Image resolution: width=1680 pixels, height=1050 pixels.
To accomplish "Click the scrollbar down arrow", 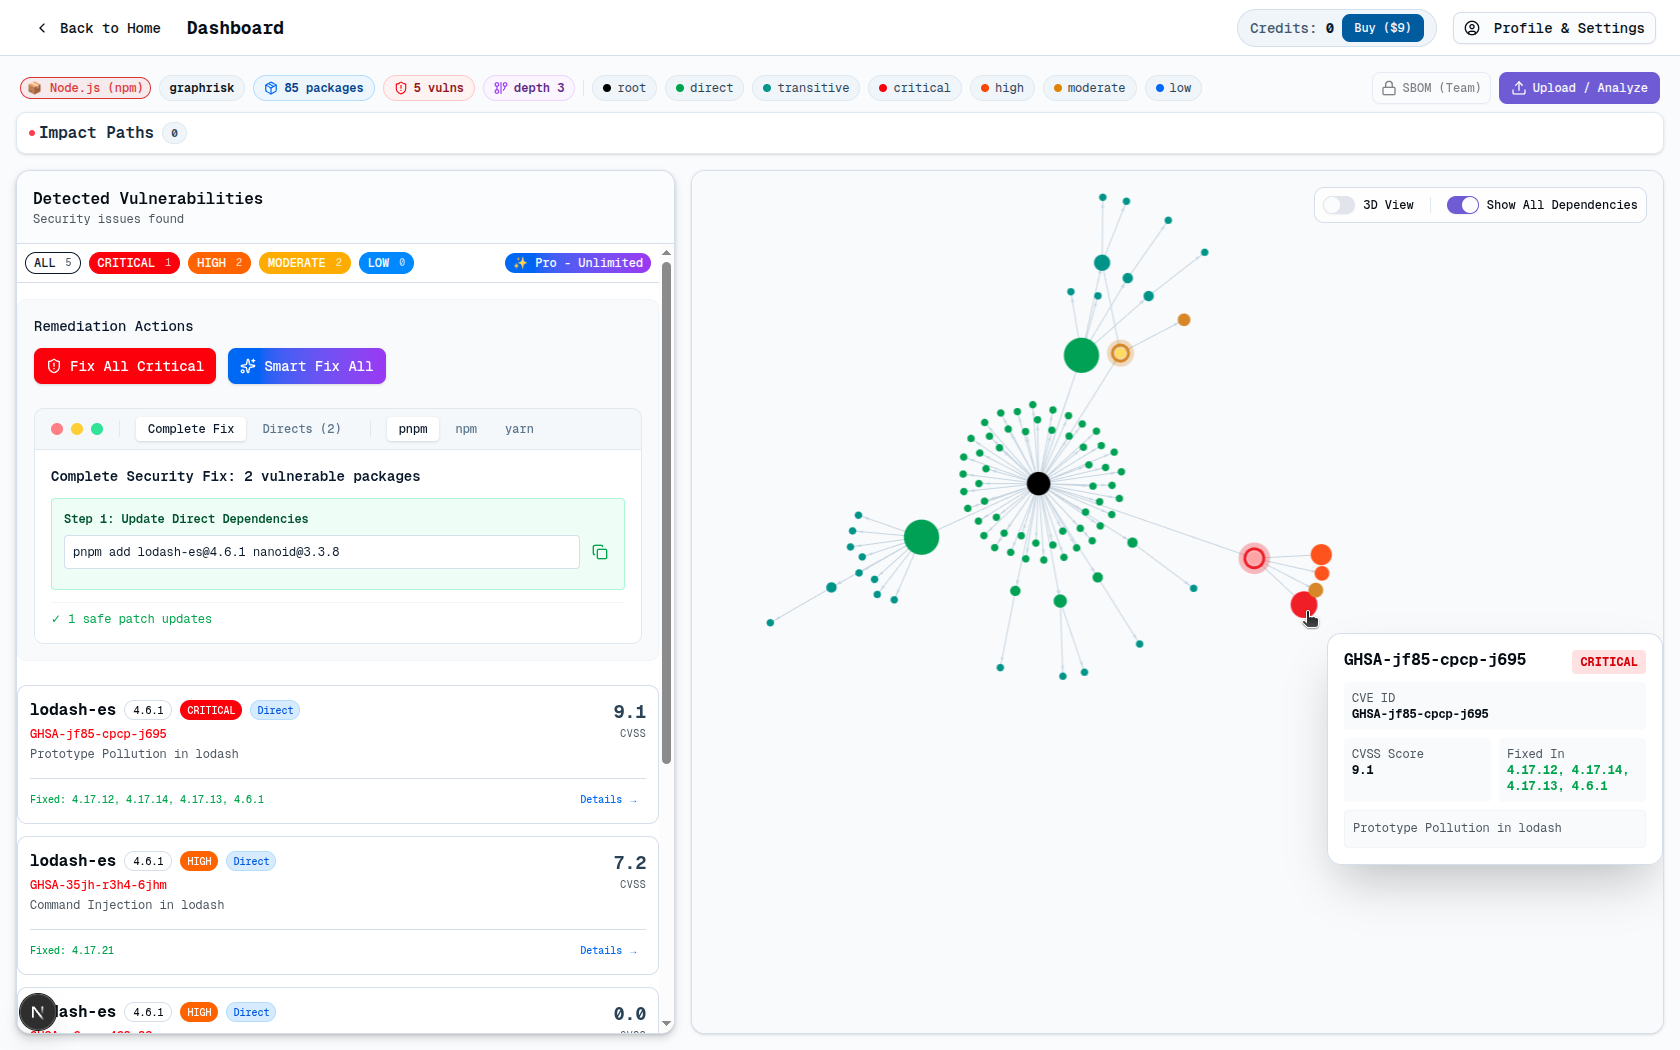I will [667, 1024].
